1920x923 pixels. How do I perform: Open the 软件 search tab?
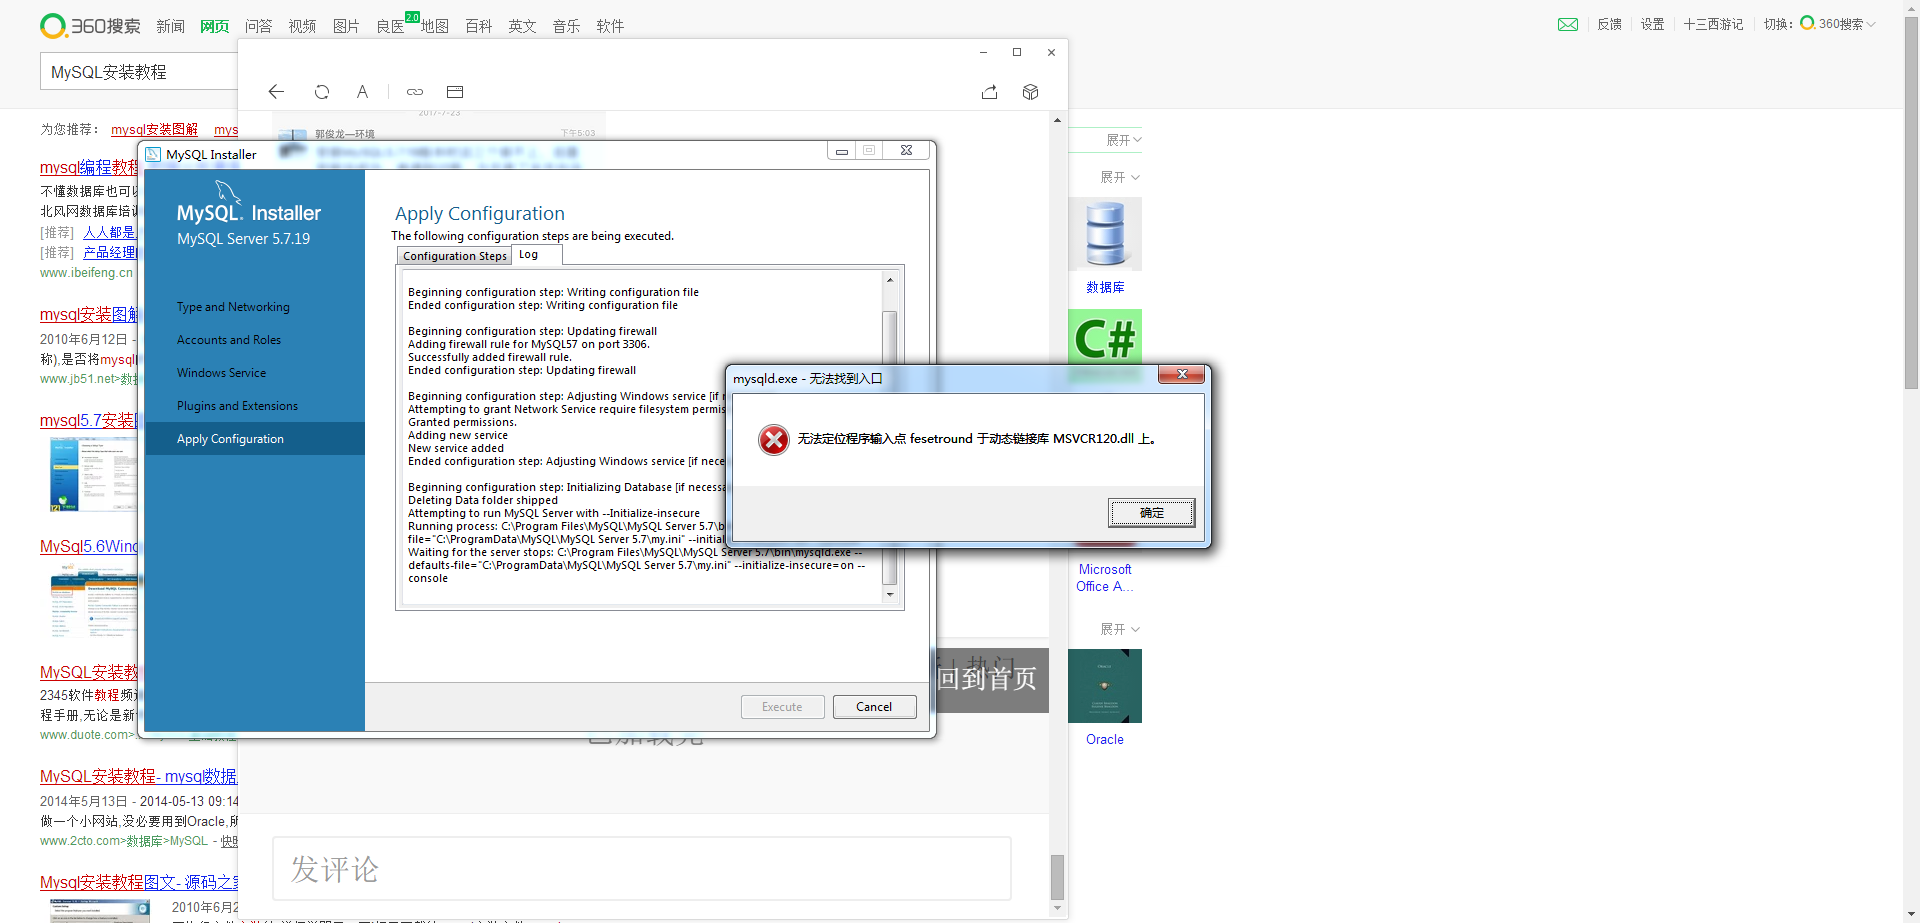pyautogui.click(x=610, y=26)
